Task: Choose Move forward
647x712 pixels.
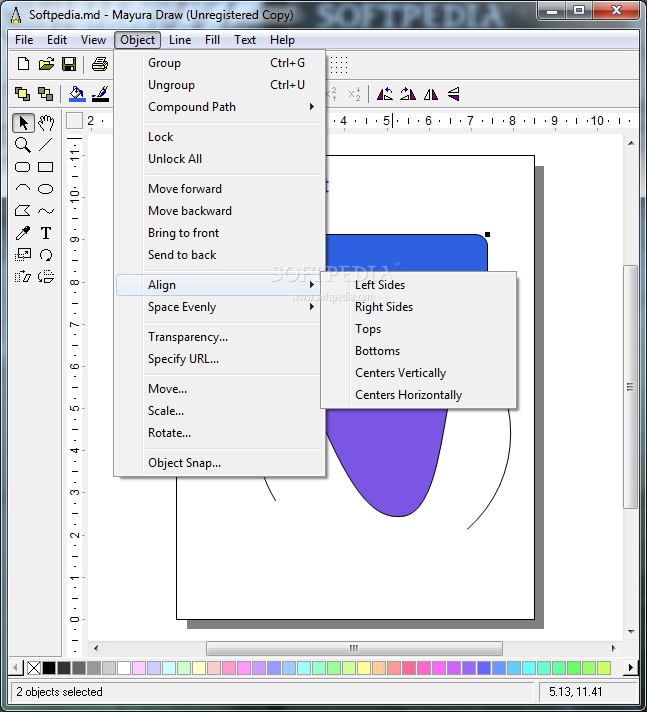Action: [x=220, y=188]
